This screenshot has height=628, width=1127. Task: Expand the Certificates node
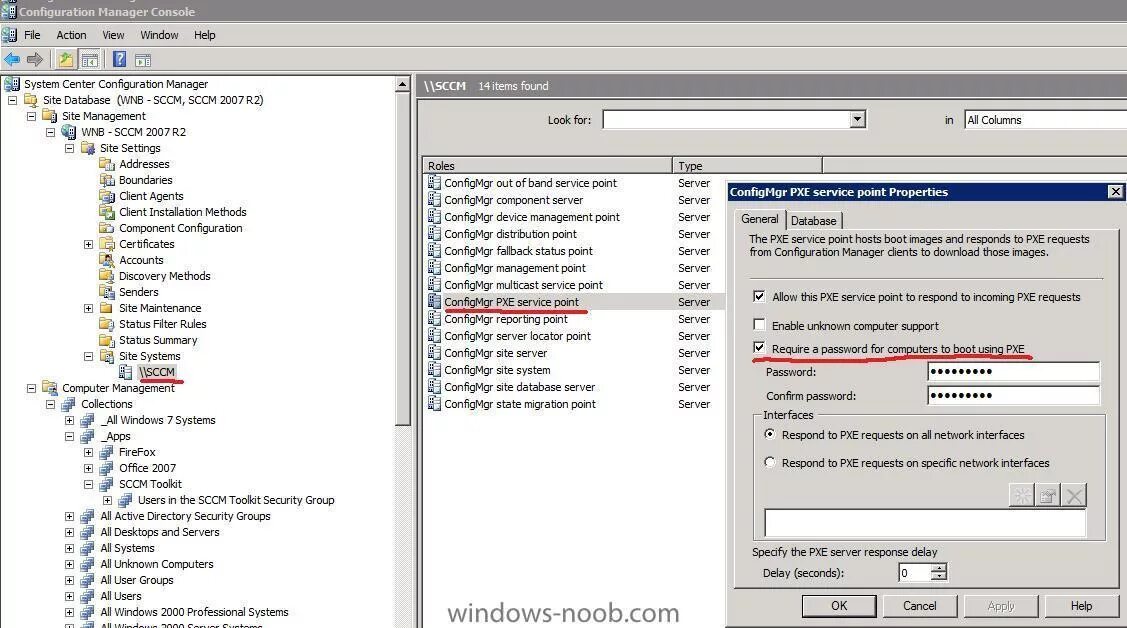click(88, 244)
